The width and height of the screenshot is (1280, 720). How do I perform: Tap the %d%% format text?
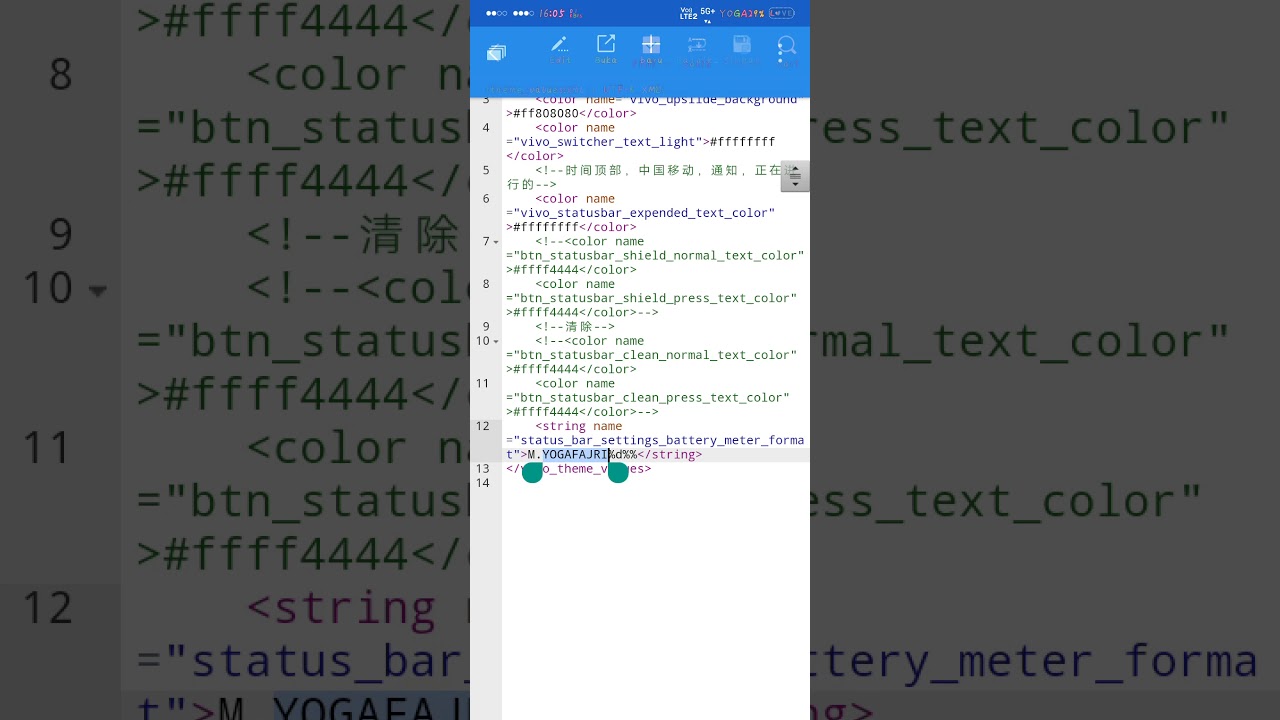tap(623, 454)
